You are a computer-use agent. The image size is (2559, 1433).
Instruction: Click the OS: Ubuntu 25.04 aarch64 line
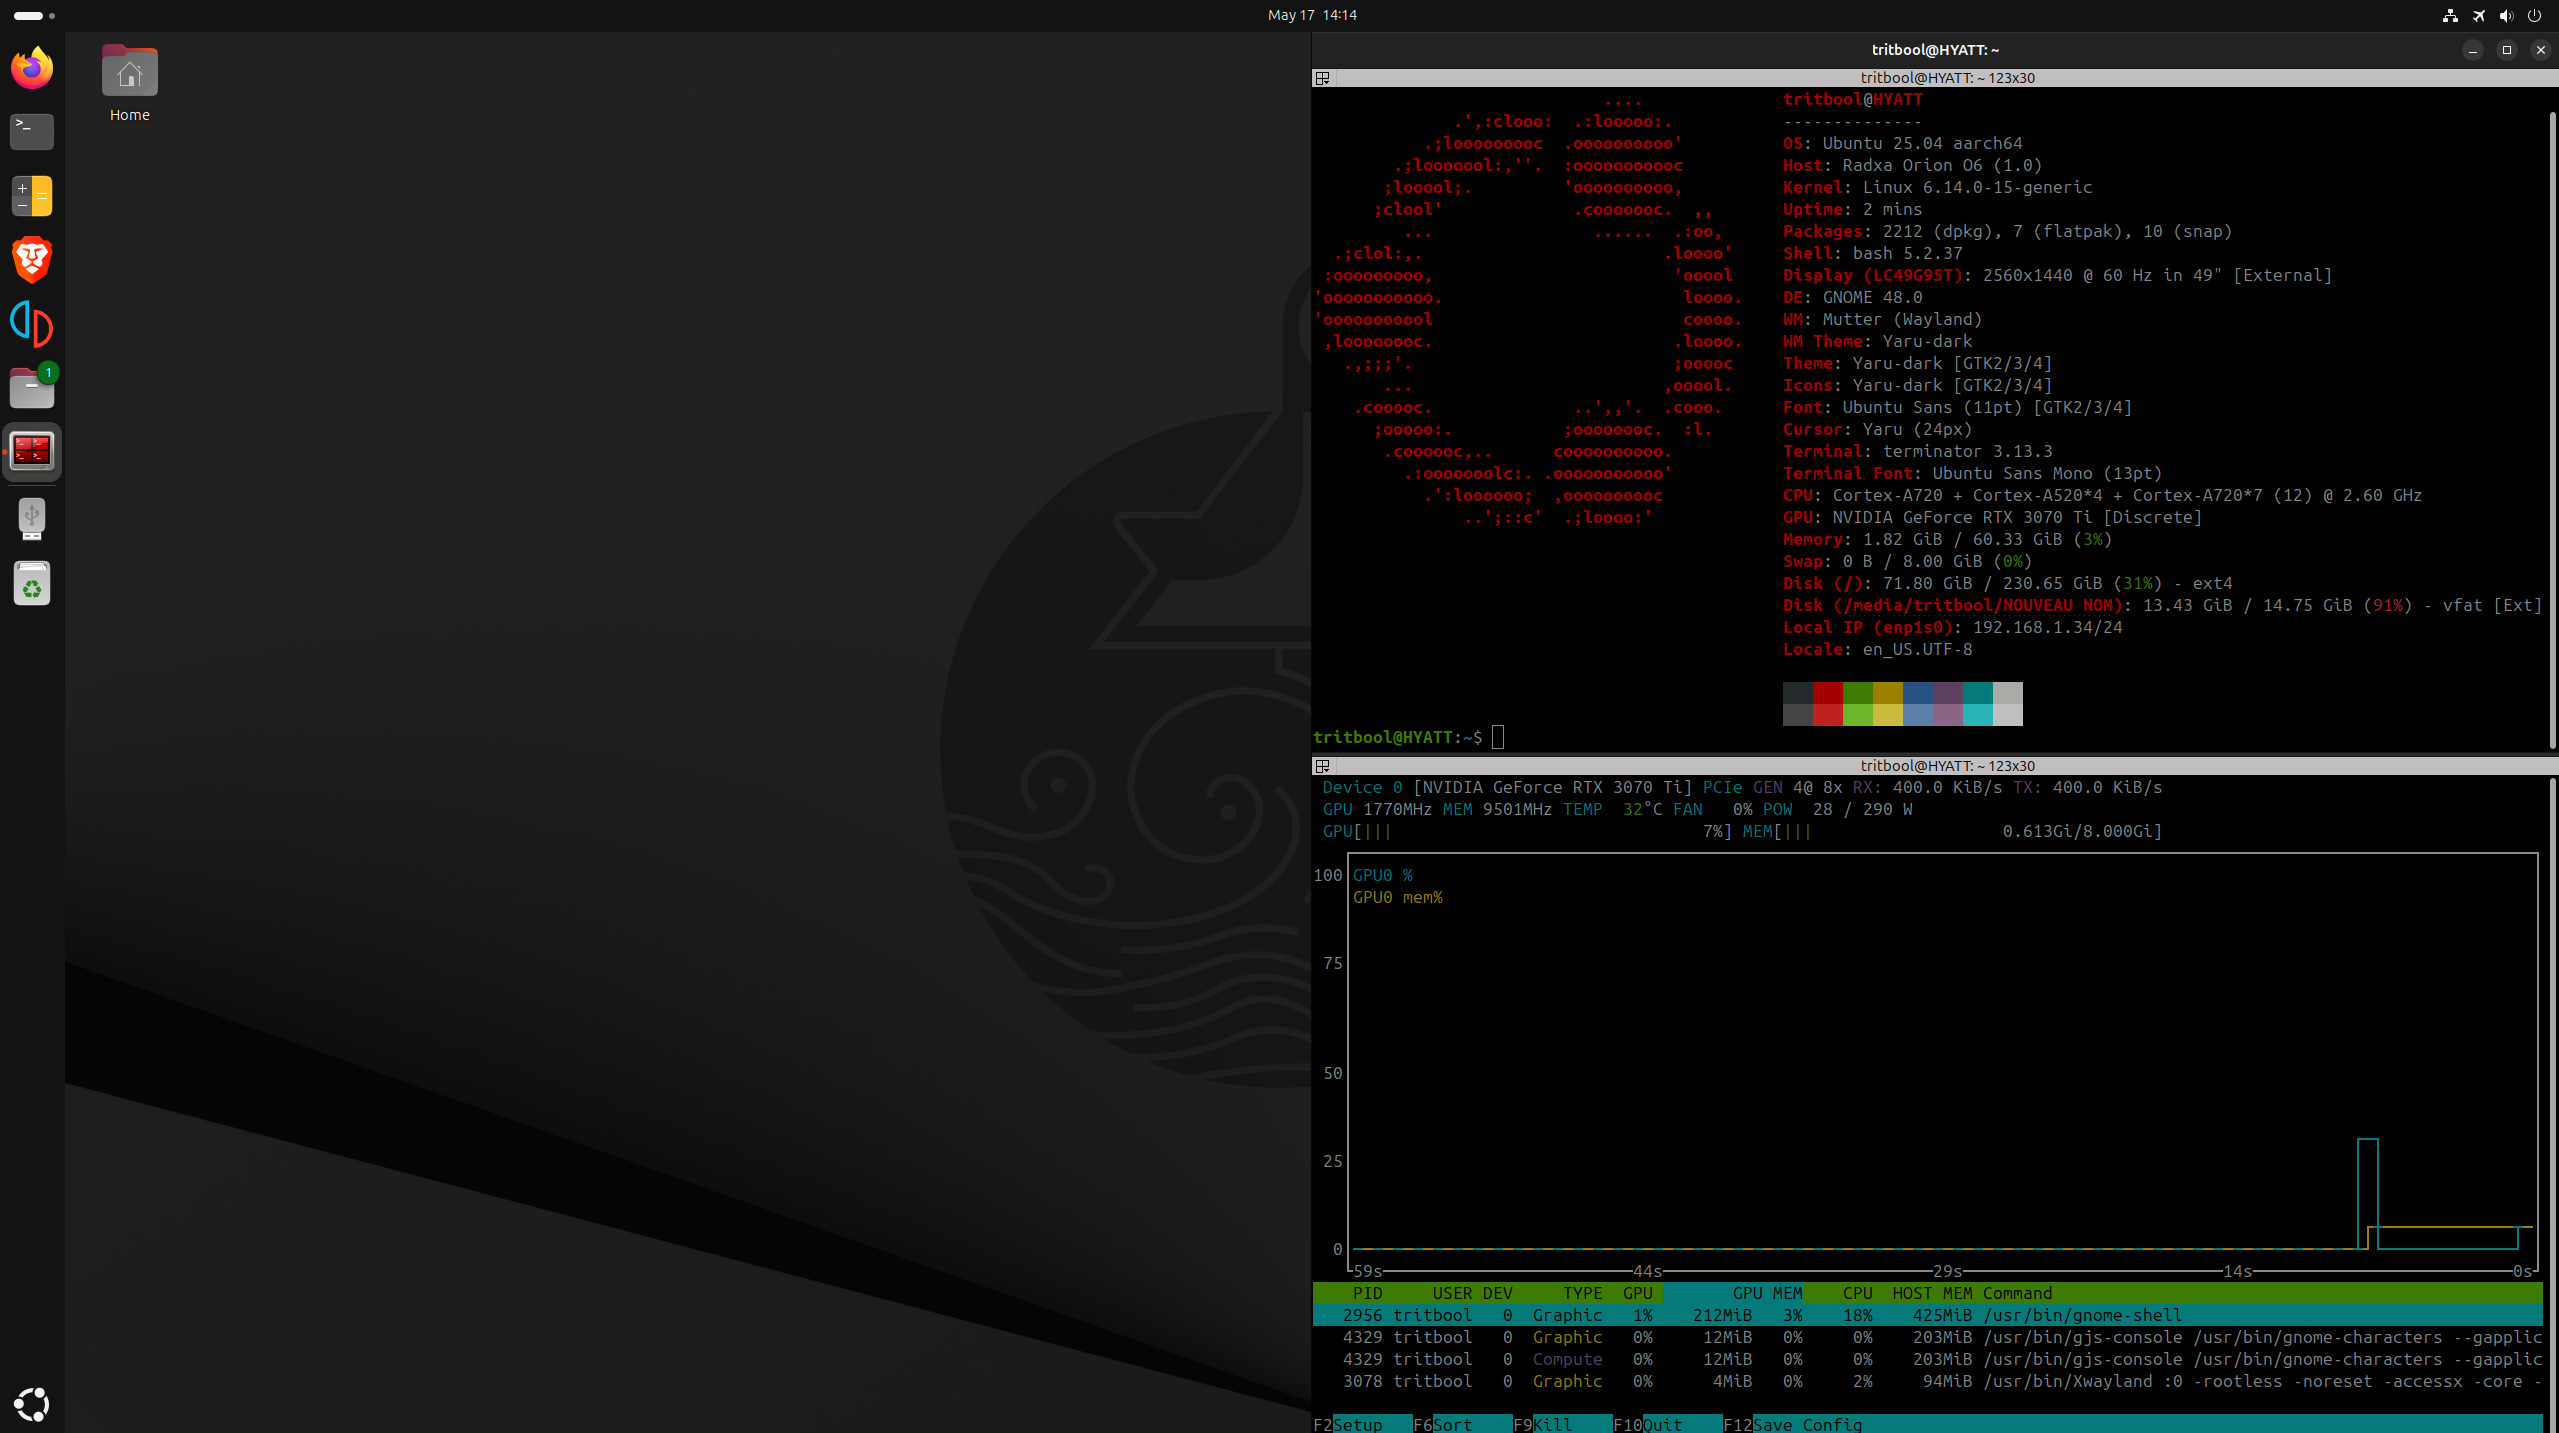tap(1902, 143)
